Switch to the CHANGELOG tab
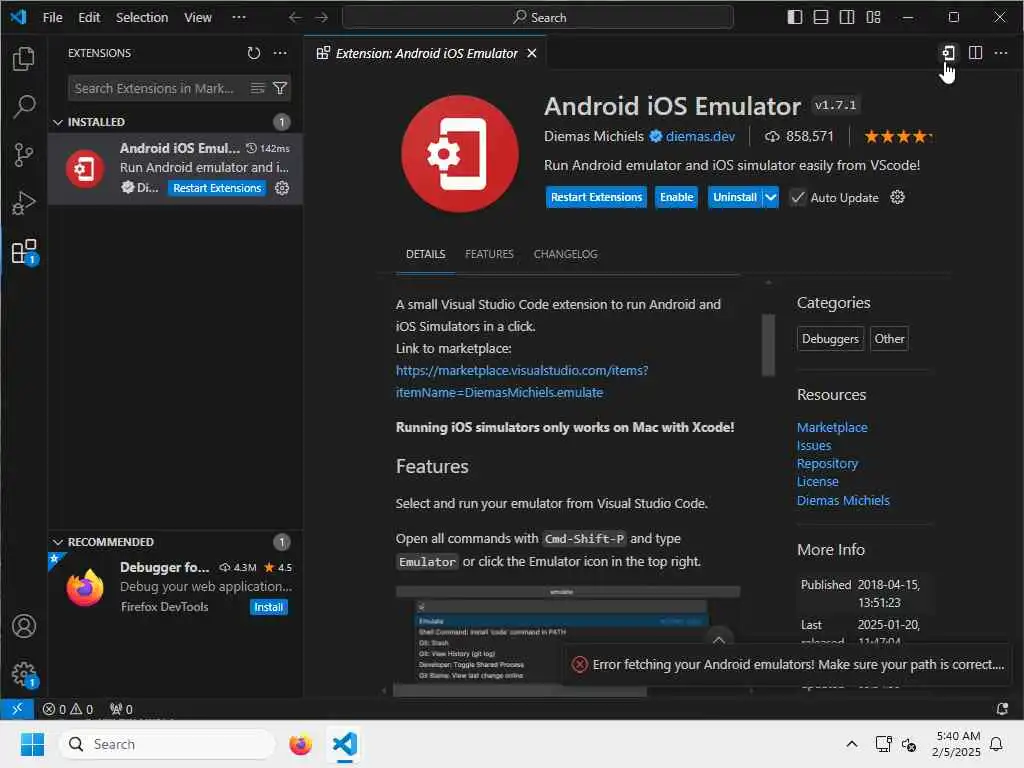 click(x=566, y=254)
